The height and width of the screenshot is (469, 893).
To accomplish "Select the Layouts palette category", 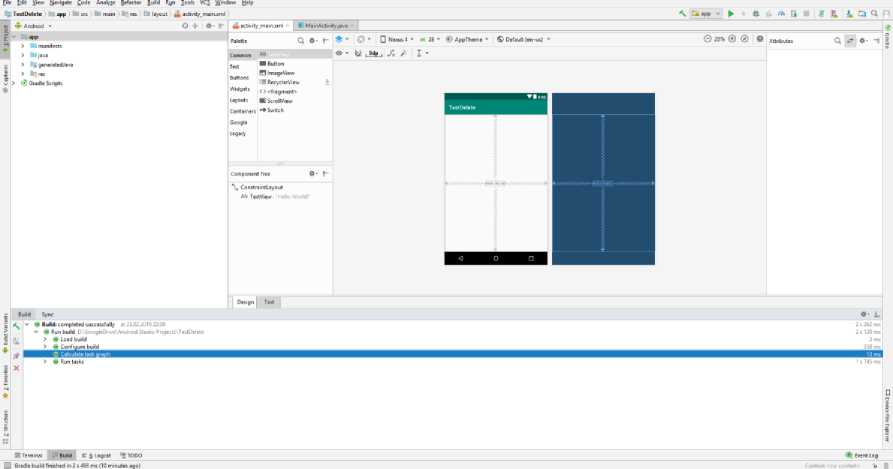I will [x=239, y=100].
